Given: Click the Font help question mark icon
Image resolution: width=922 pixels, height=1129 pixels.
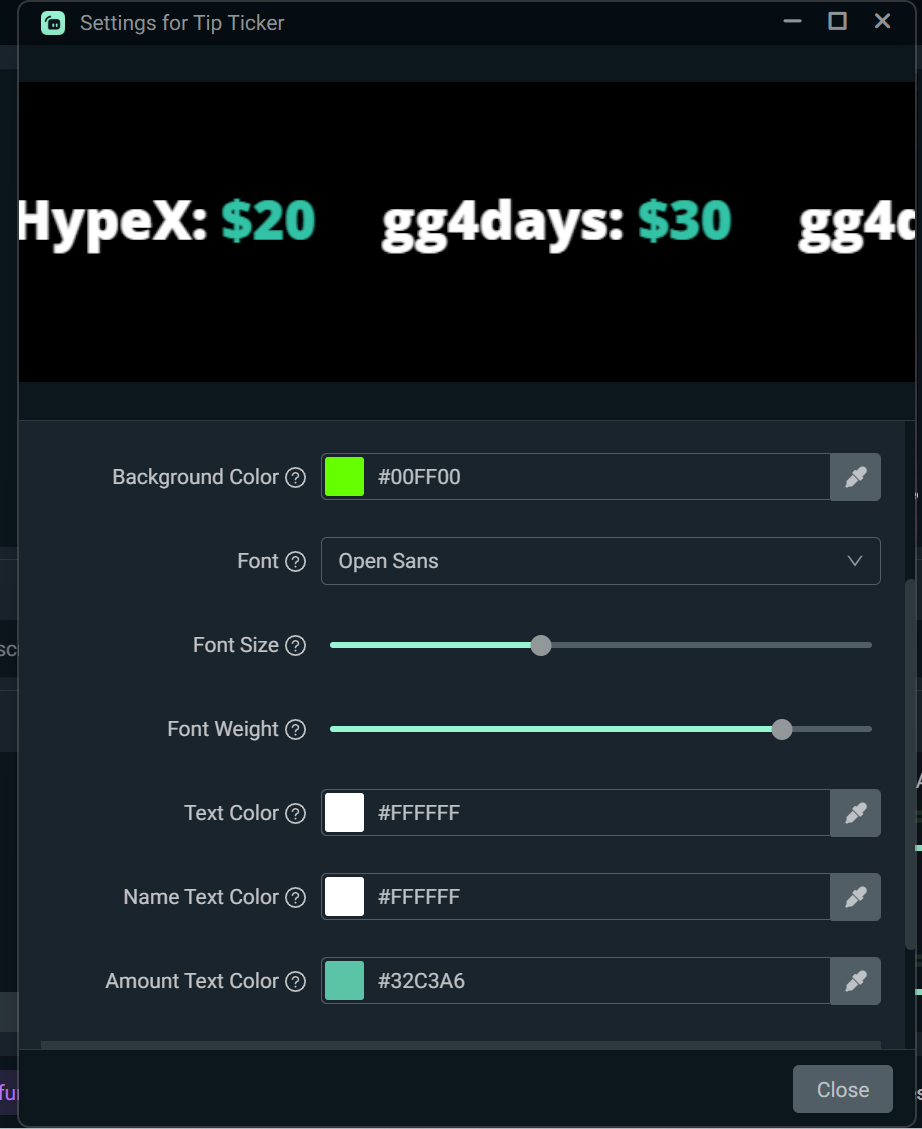Looking at the screenshot, I should pos(295,562).
